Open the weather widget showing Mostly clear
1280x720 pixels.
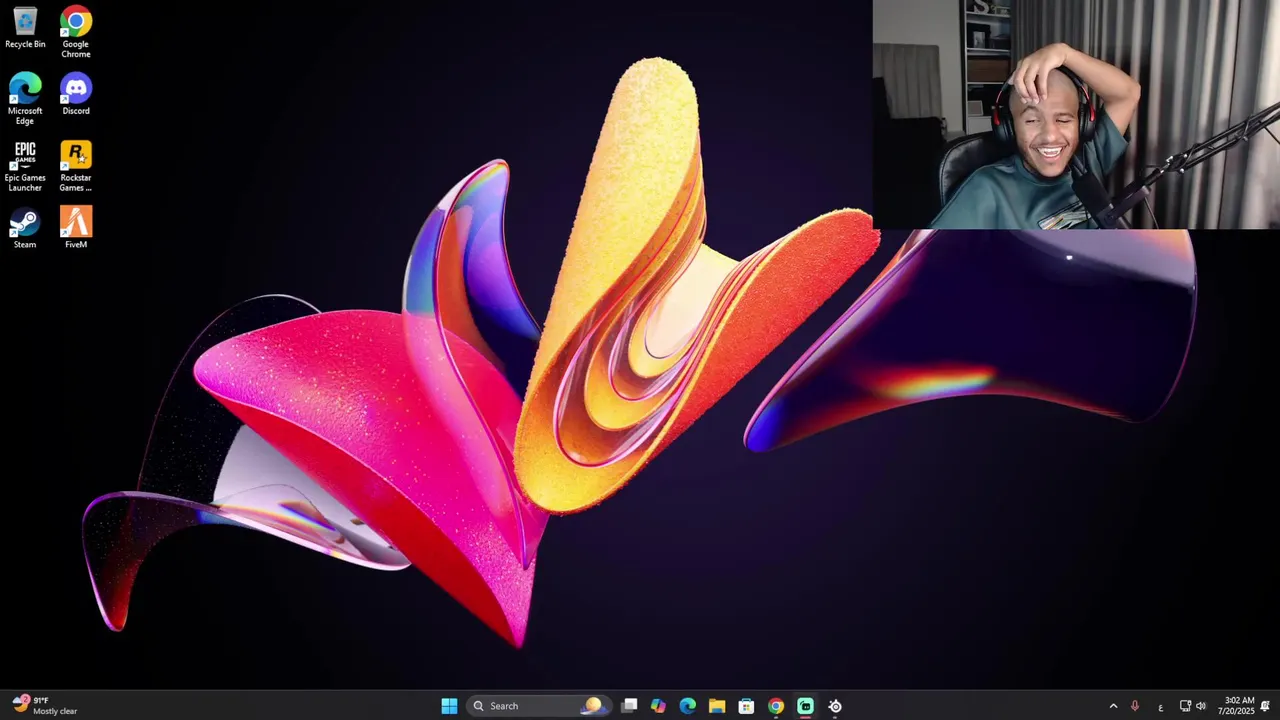[45, 706]
